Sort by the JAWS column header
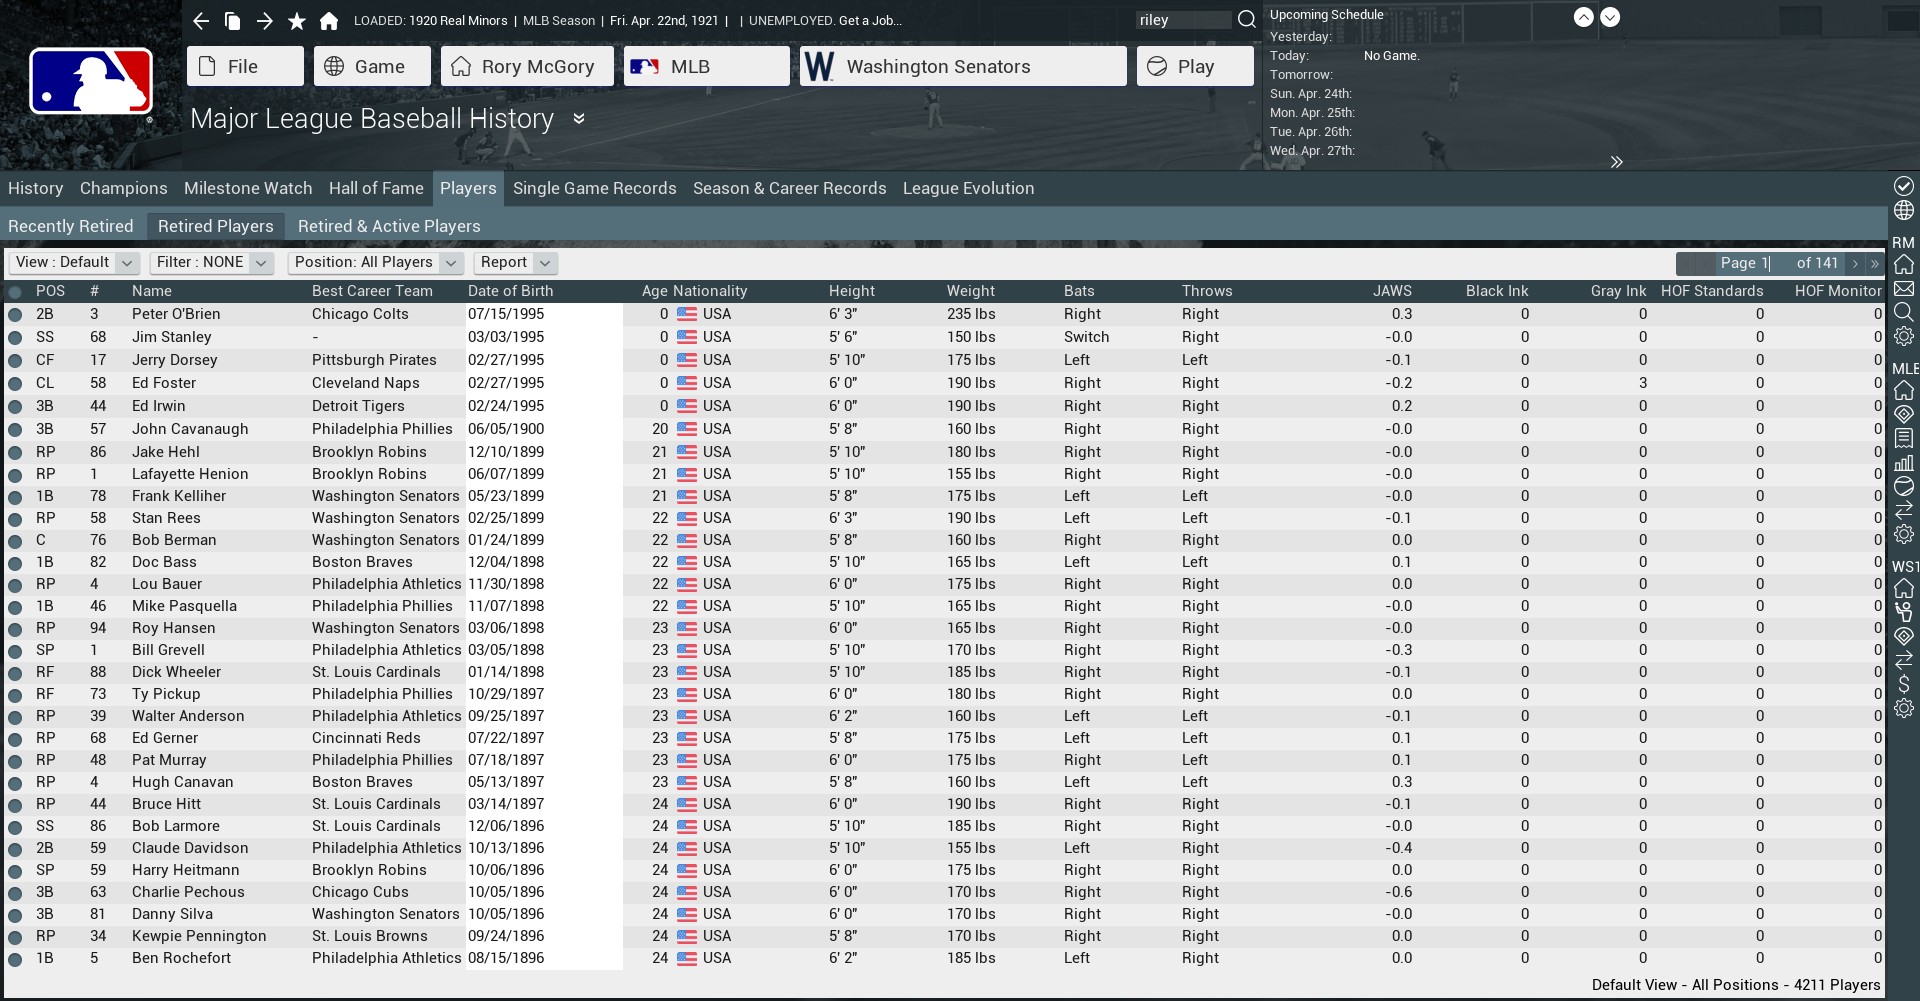The image size is (1920, 1001). (x=1392, y=291)
